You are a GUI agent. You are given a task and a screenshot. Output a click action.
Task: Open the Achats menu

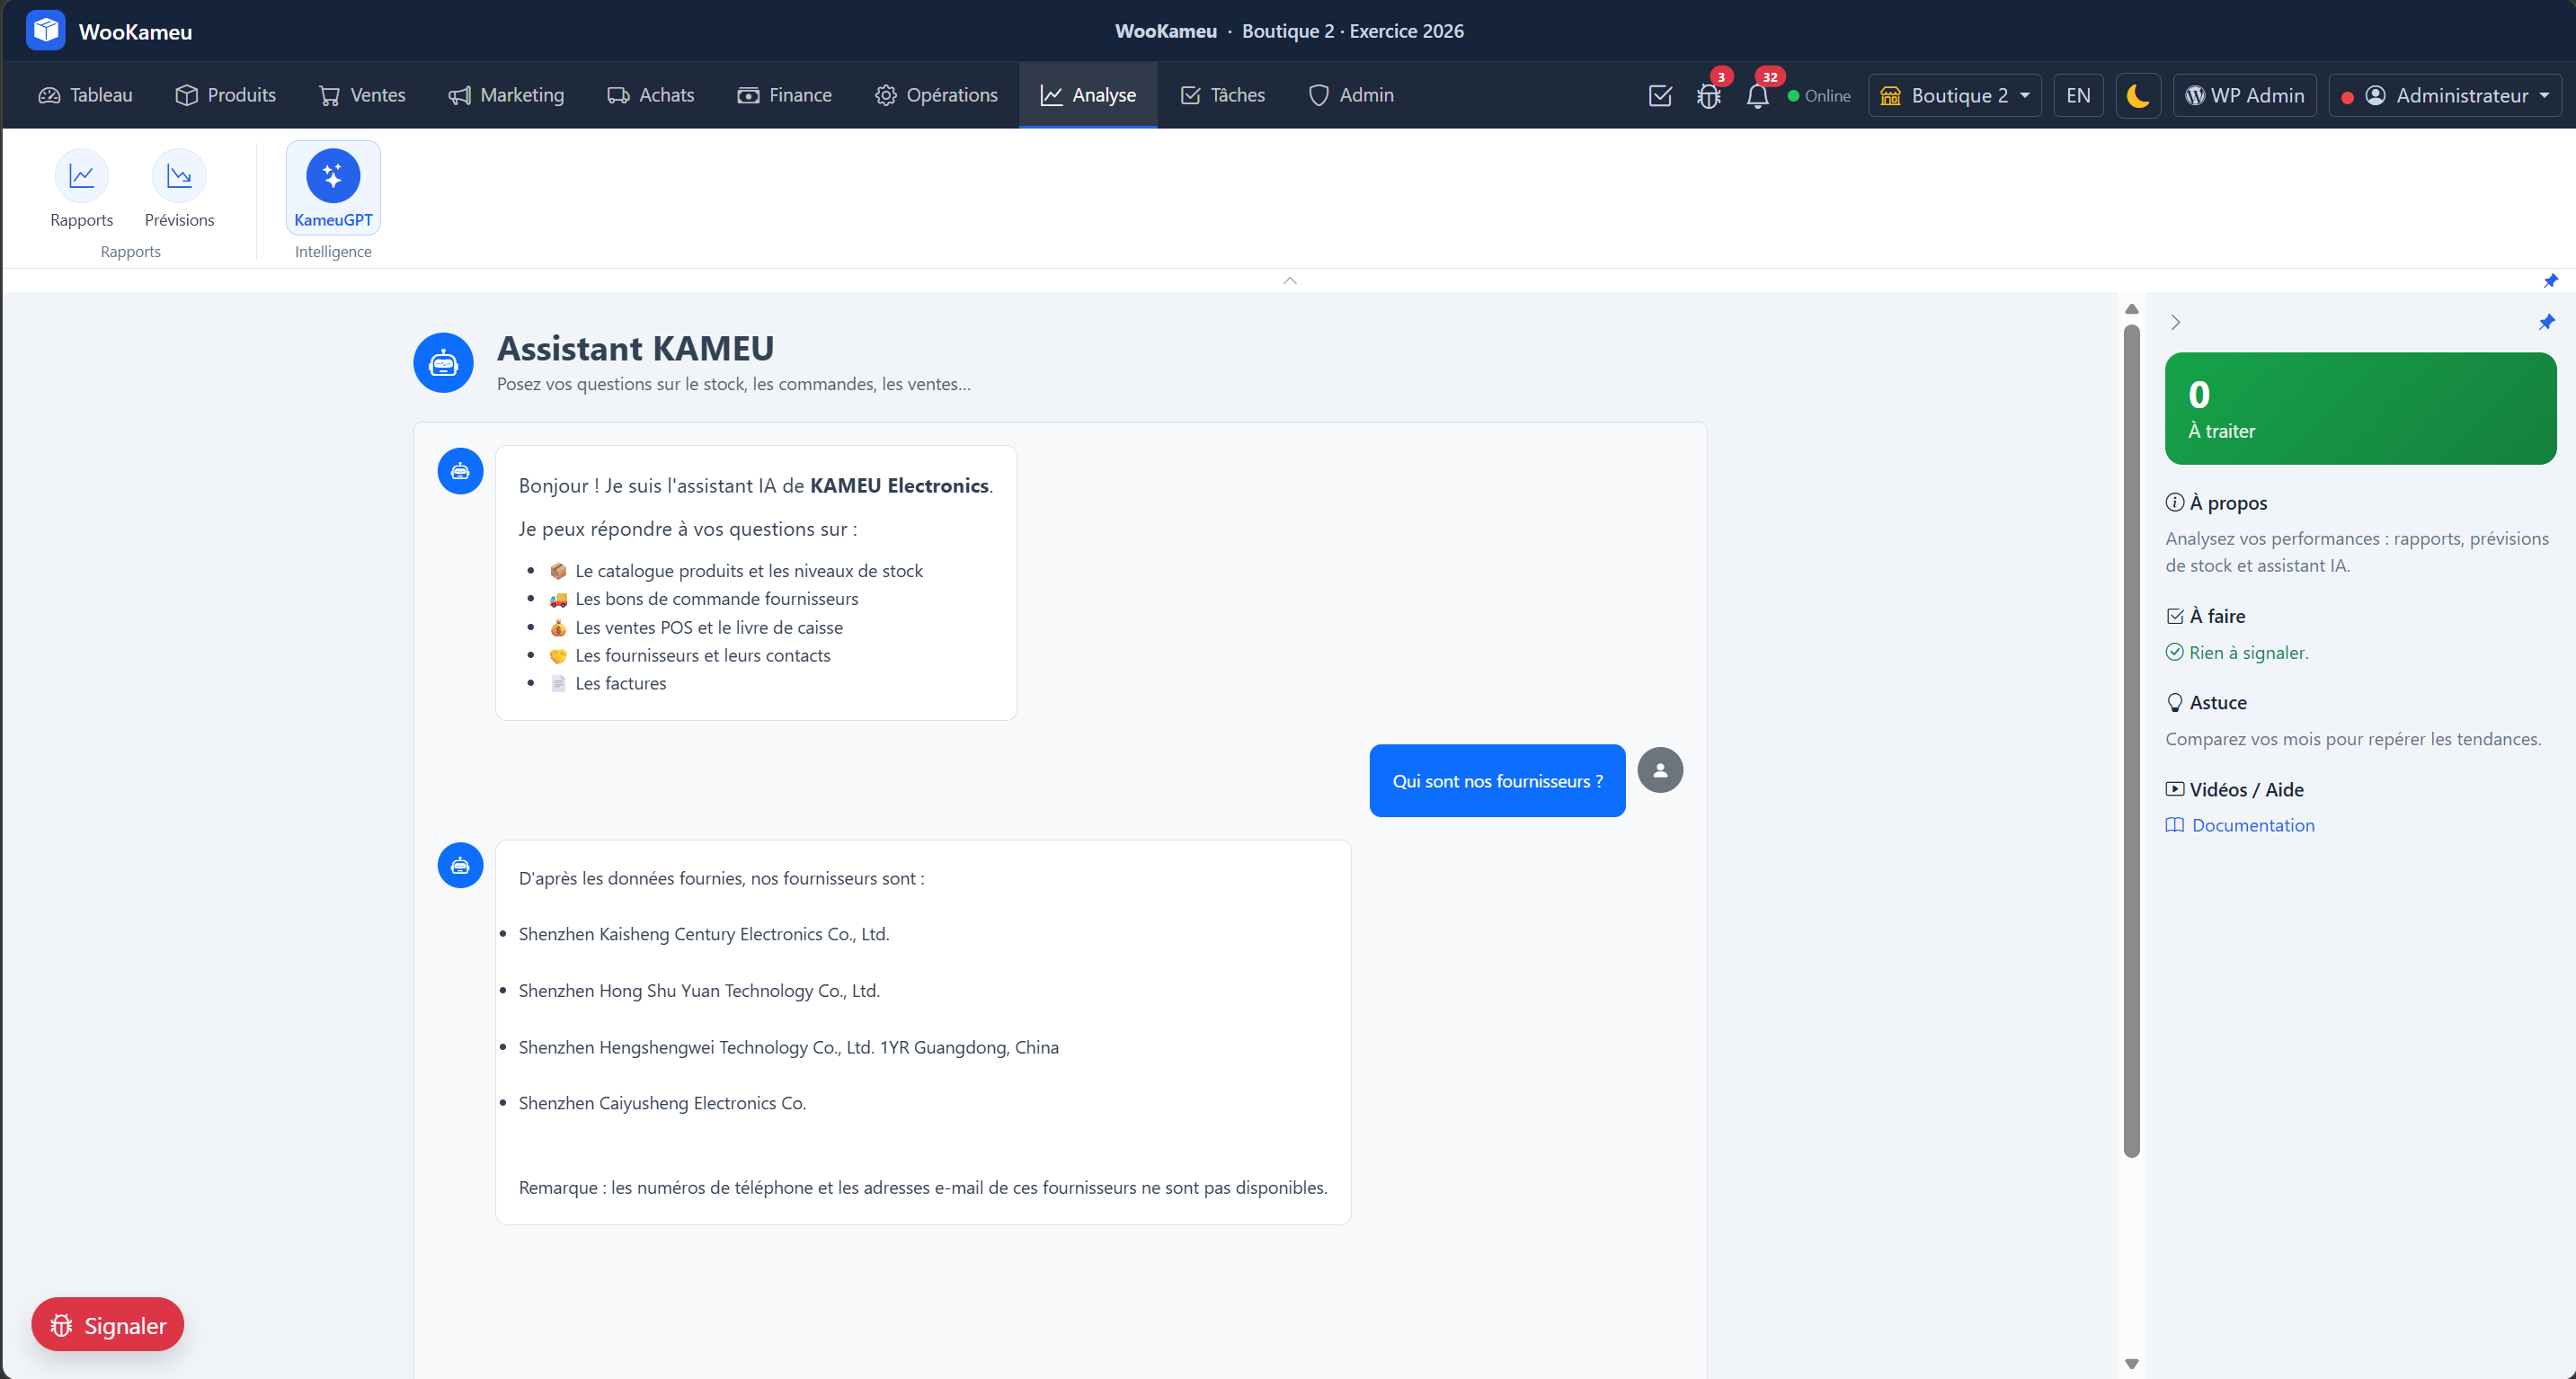tap(651, 95)
